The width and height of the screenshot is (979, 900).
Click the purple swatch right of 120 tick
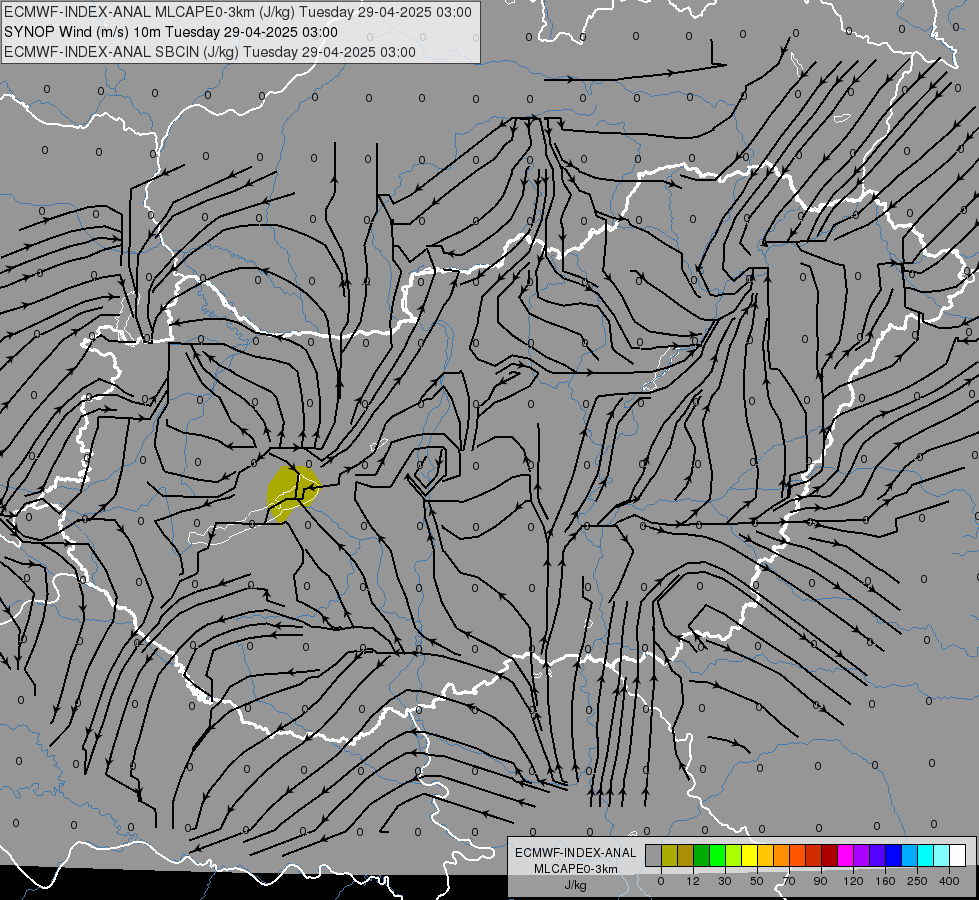862,855
